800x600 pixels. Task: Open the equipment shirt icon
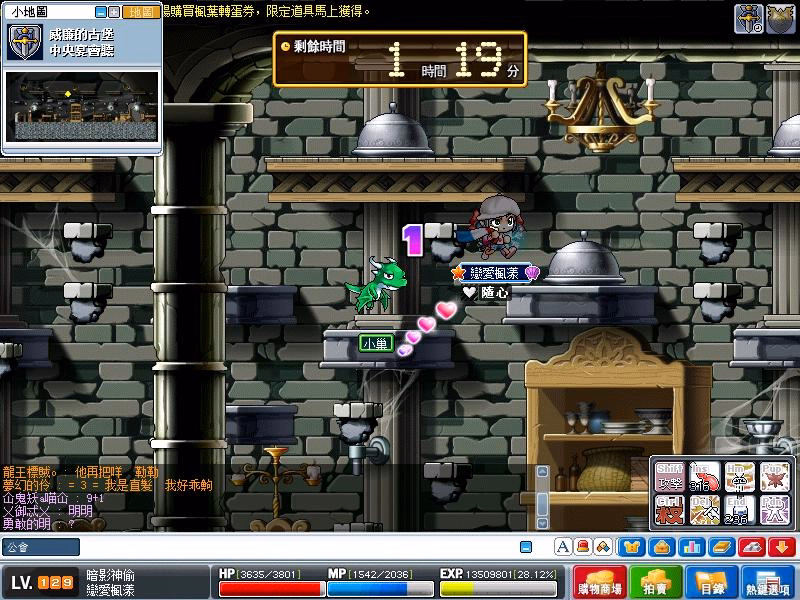(x=632, y=547)
